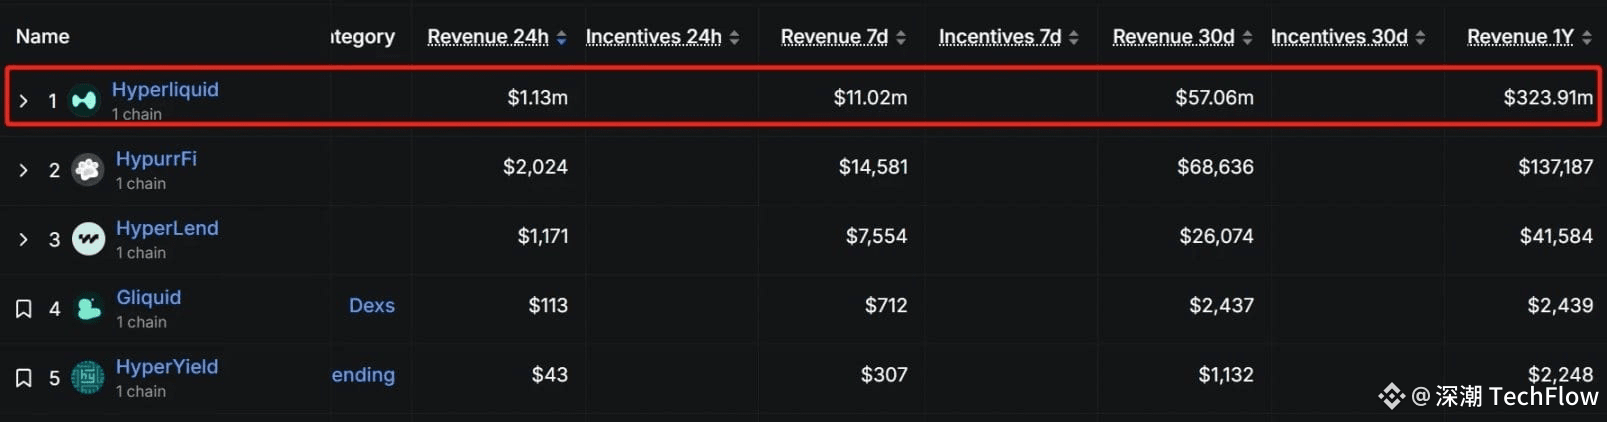Sort by Incentives 30d arrows icon
The width and height of the screenshot is (1607, 422).
pos(1420,37)
